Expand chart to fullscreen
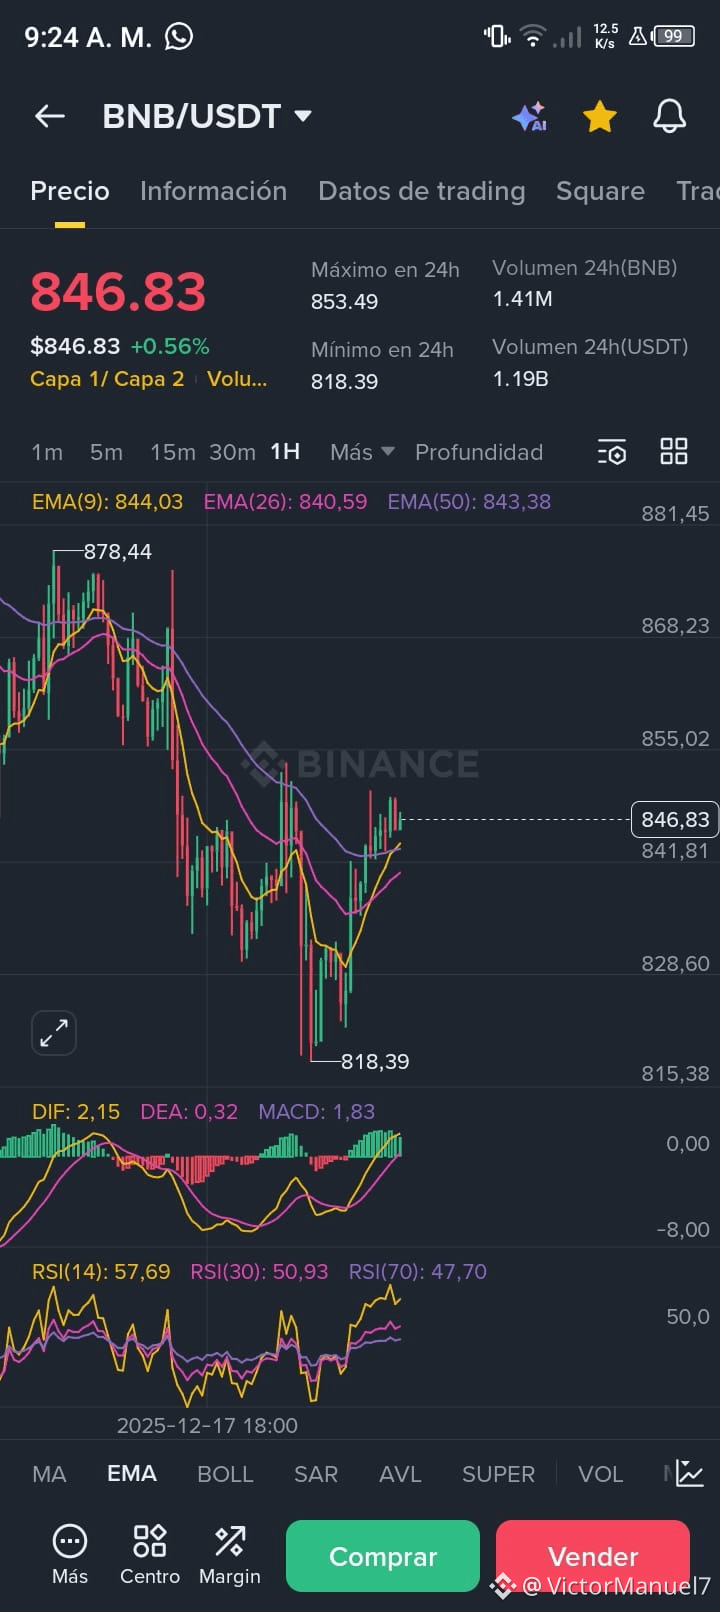 (54, 1033)
